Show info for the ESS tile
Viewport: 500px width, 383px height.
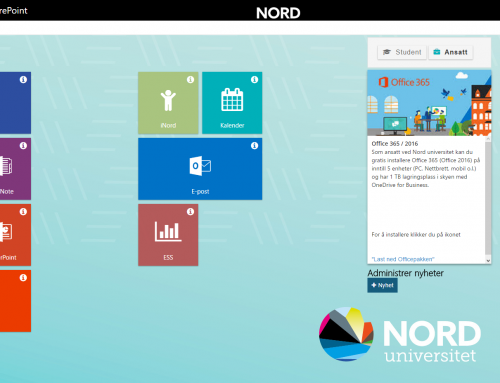click(190, 212)
